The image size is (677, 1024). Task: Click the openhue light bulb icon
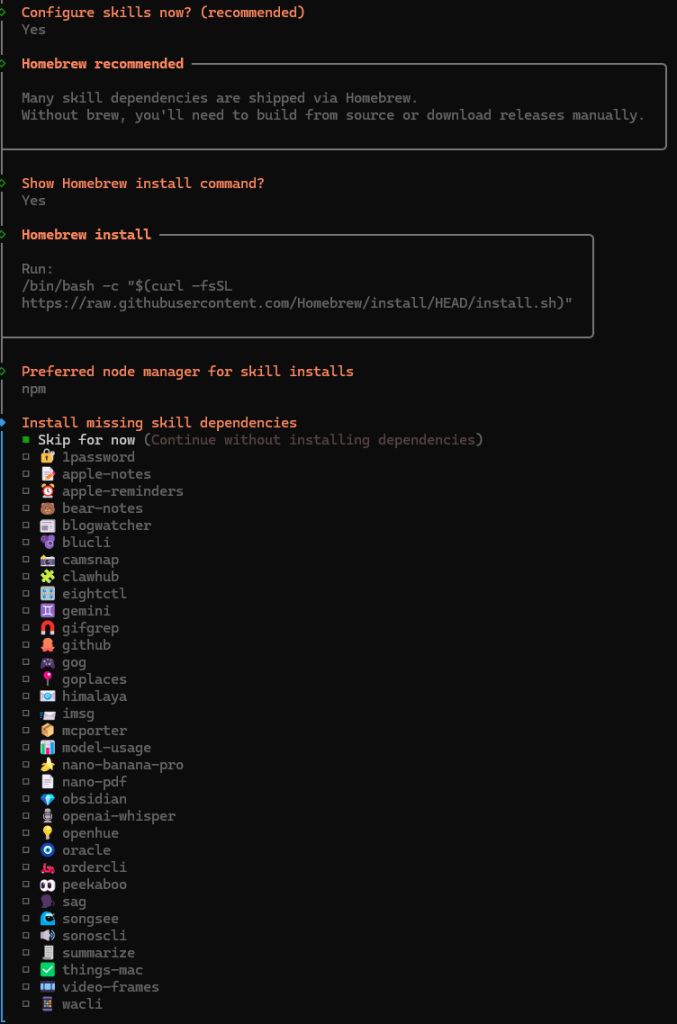click(47, 833)
